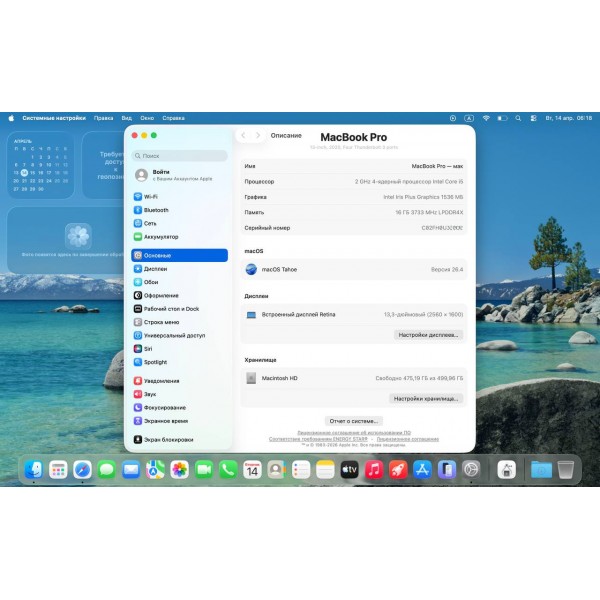The width and height of the screenshot is (600, 600).
Task: Click the Trash icon in Dock
Action: [566, 469]
